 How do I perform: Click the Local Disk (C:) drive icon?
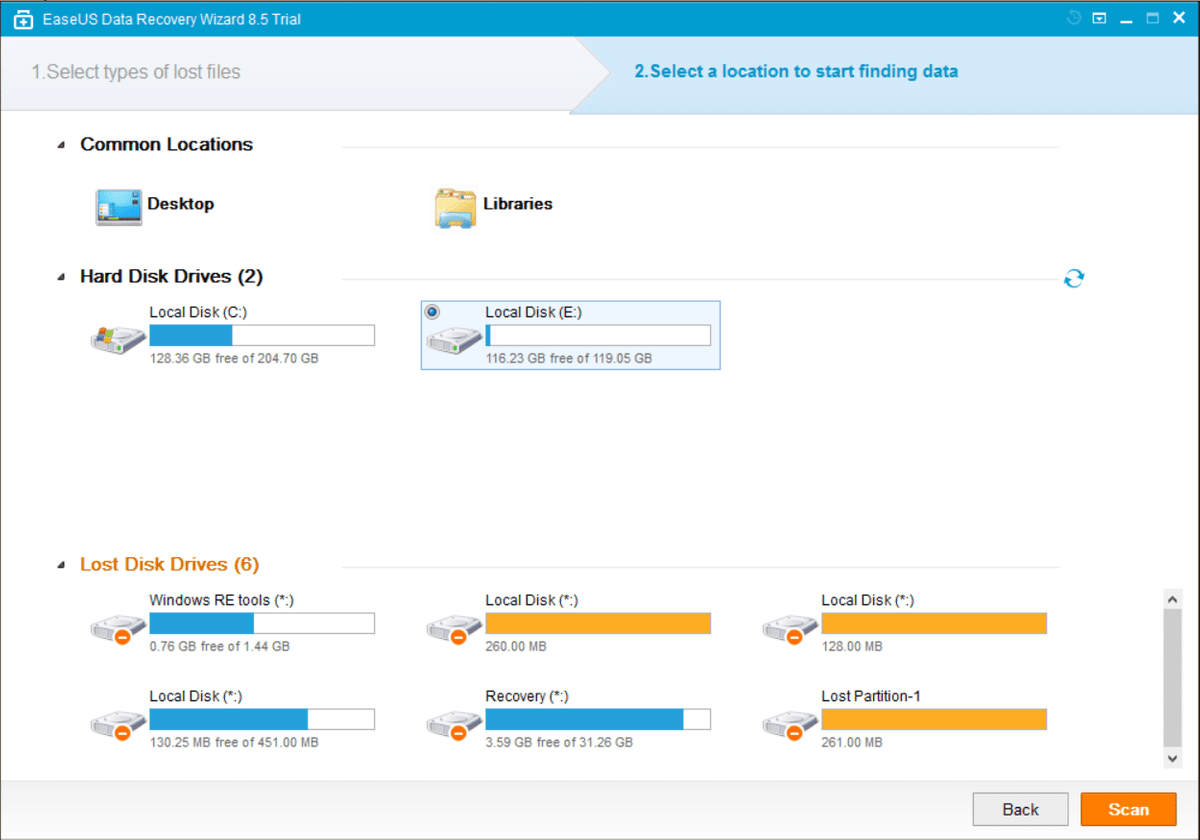tap(118, 338)
